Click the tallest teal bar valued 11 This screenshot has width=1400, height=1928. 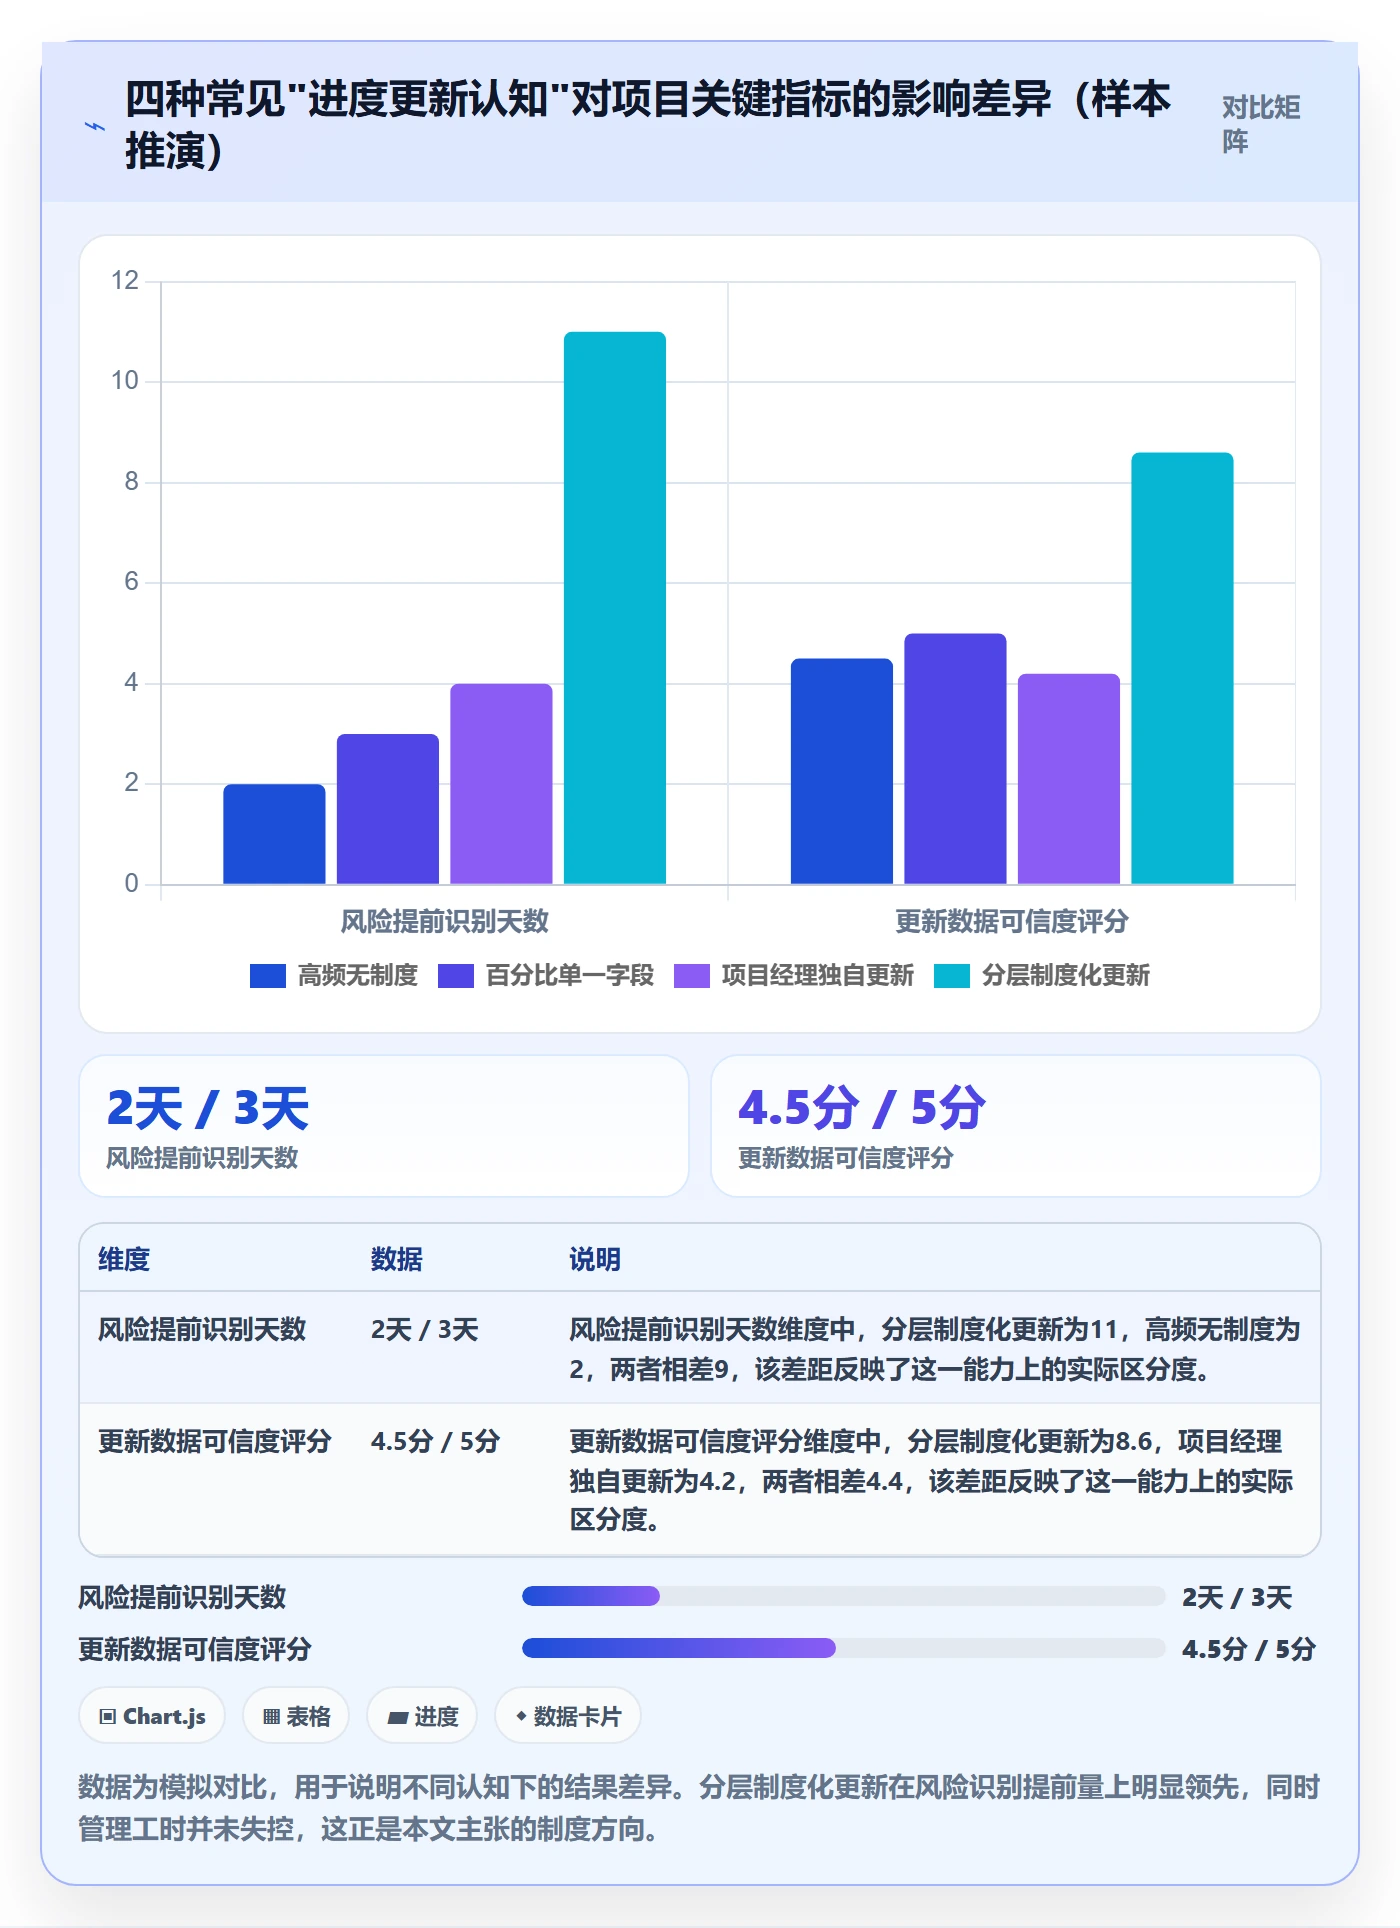click(615, 608)
